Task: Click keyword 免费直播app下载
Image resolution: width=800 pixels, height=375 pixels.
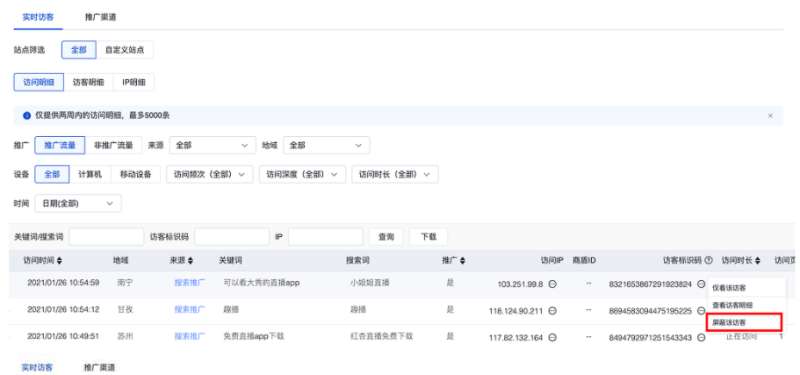Action: [254, 336]
